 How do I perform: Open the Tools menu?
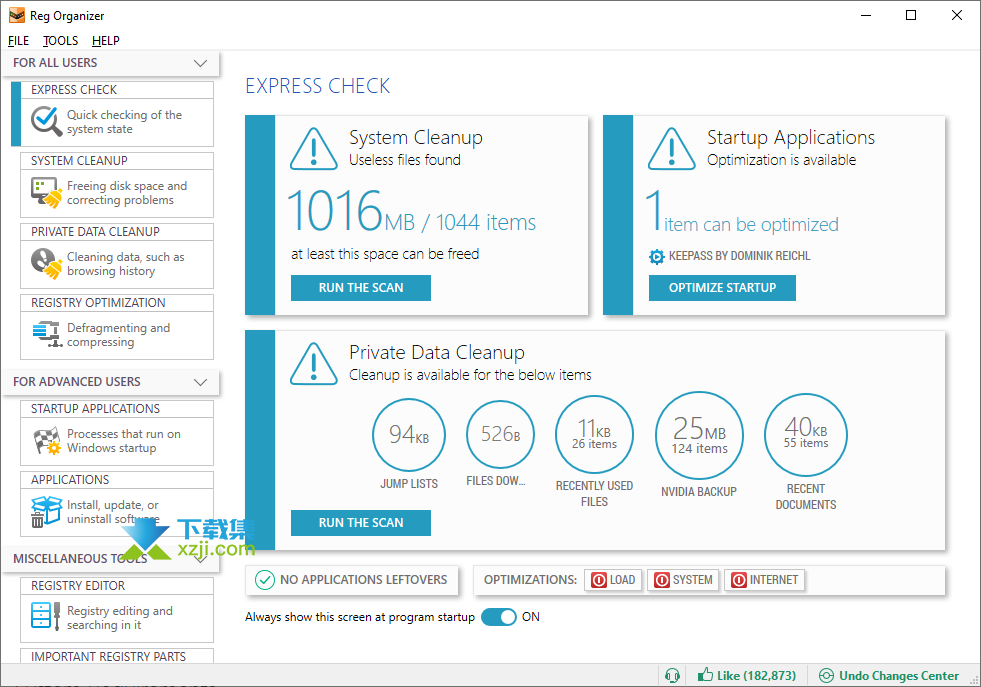click(61, 41)
